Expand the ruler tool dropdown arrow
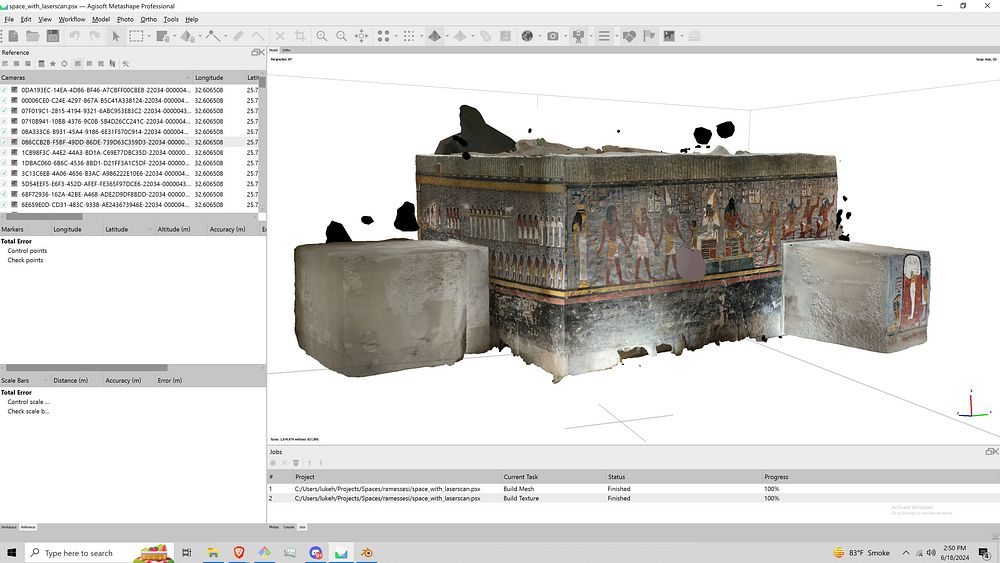 click(227, 36)
